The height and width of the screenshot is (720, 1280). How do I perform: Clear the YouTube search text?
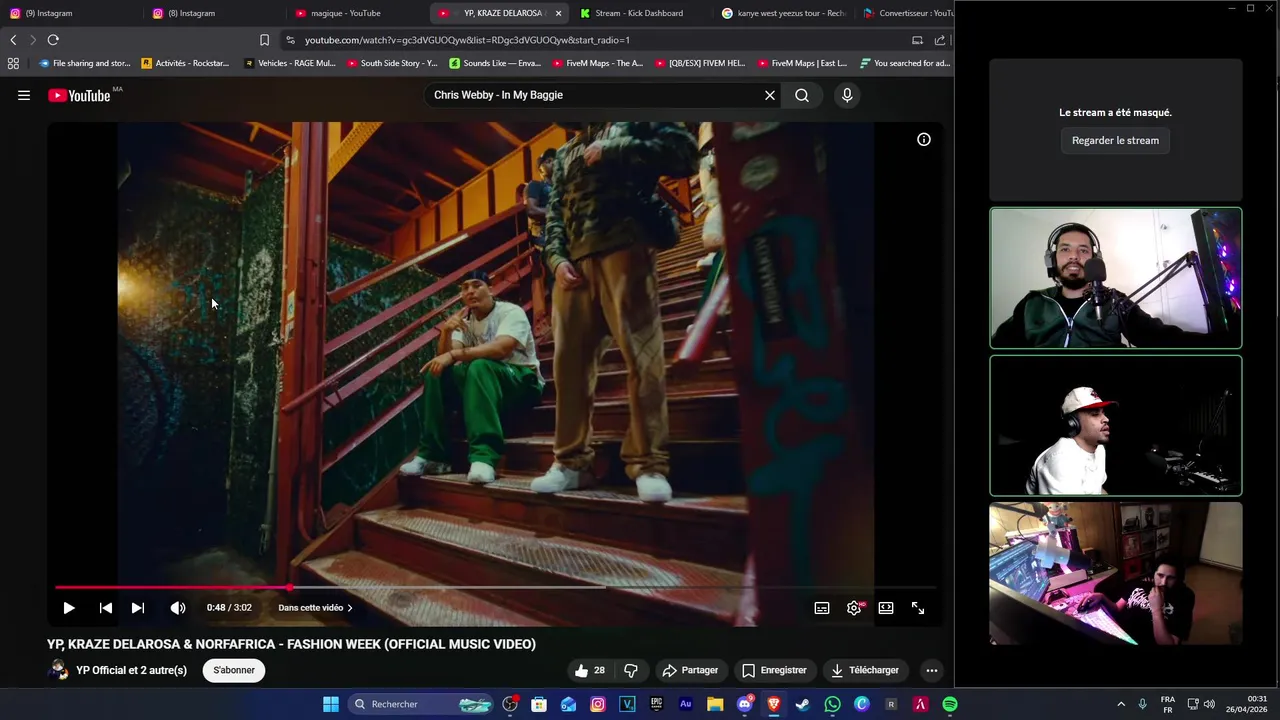point(770,95)
